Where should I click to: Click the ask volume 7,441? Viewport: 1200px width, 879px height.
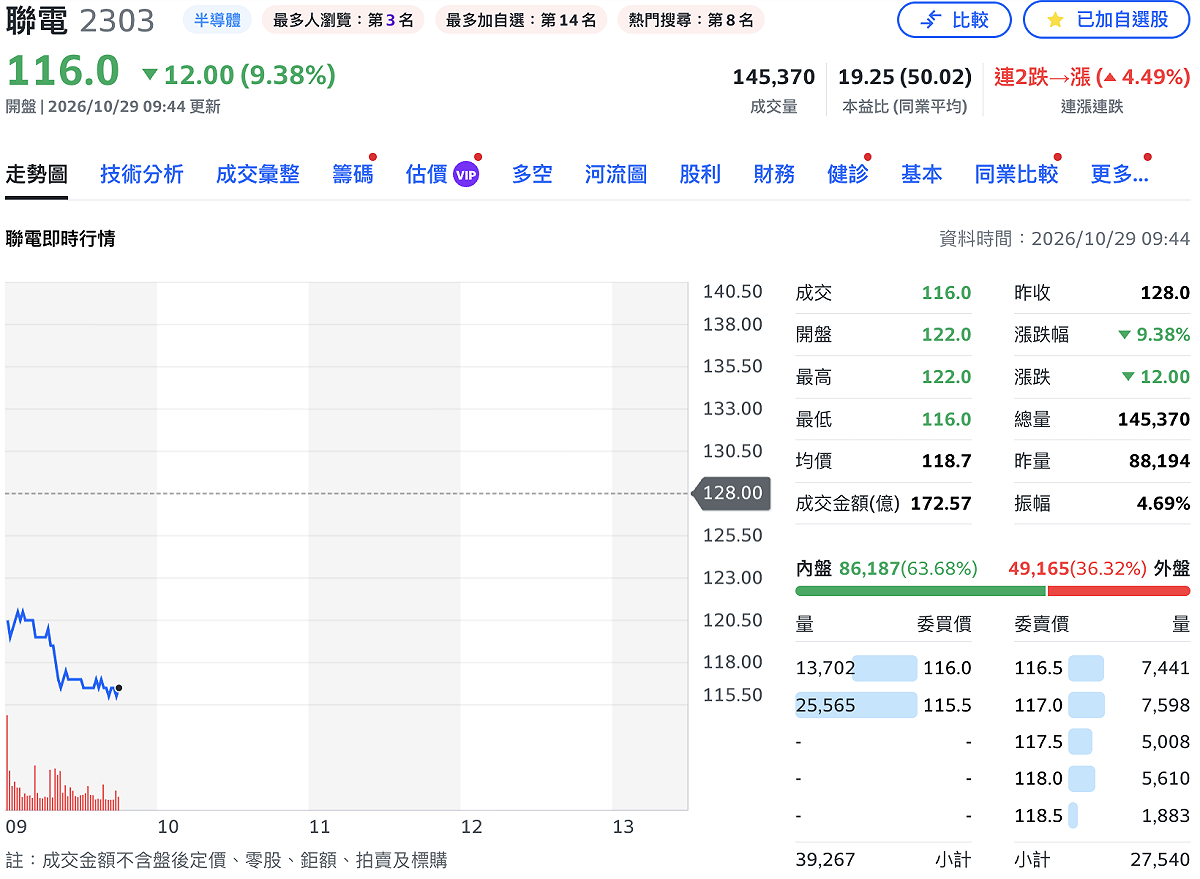(x=1166, y=668)
